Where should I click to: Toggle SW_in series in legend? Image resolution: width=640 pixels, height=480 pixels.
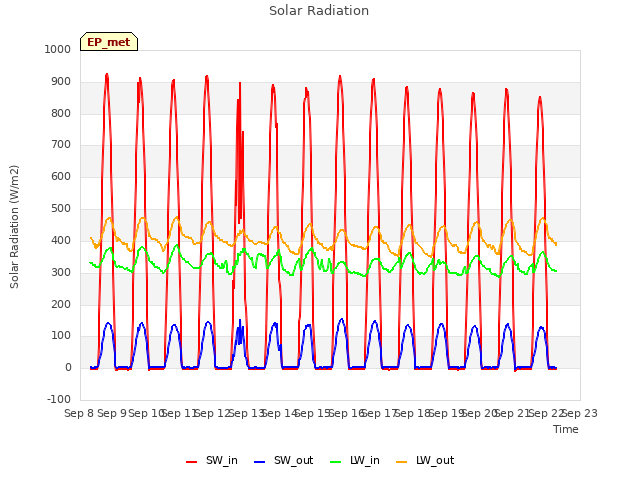pyautogui.click(x=211, y=460)
